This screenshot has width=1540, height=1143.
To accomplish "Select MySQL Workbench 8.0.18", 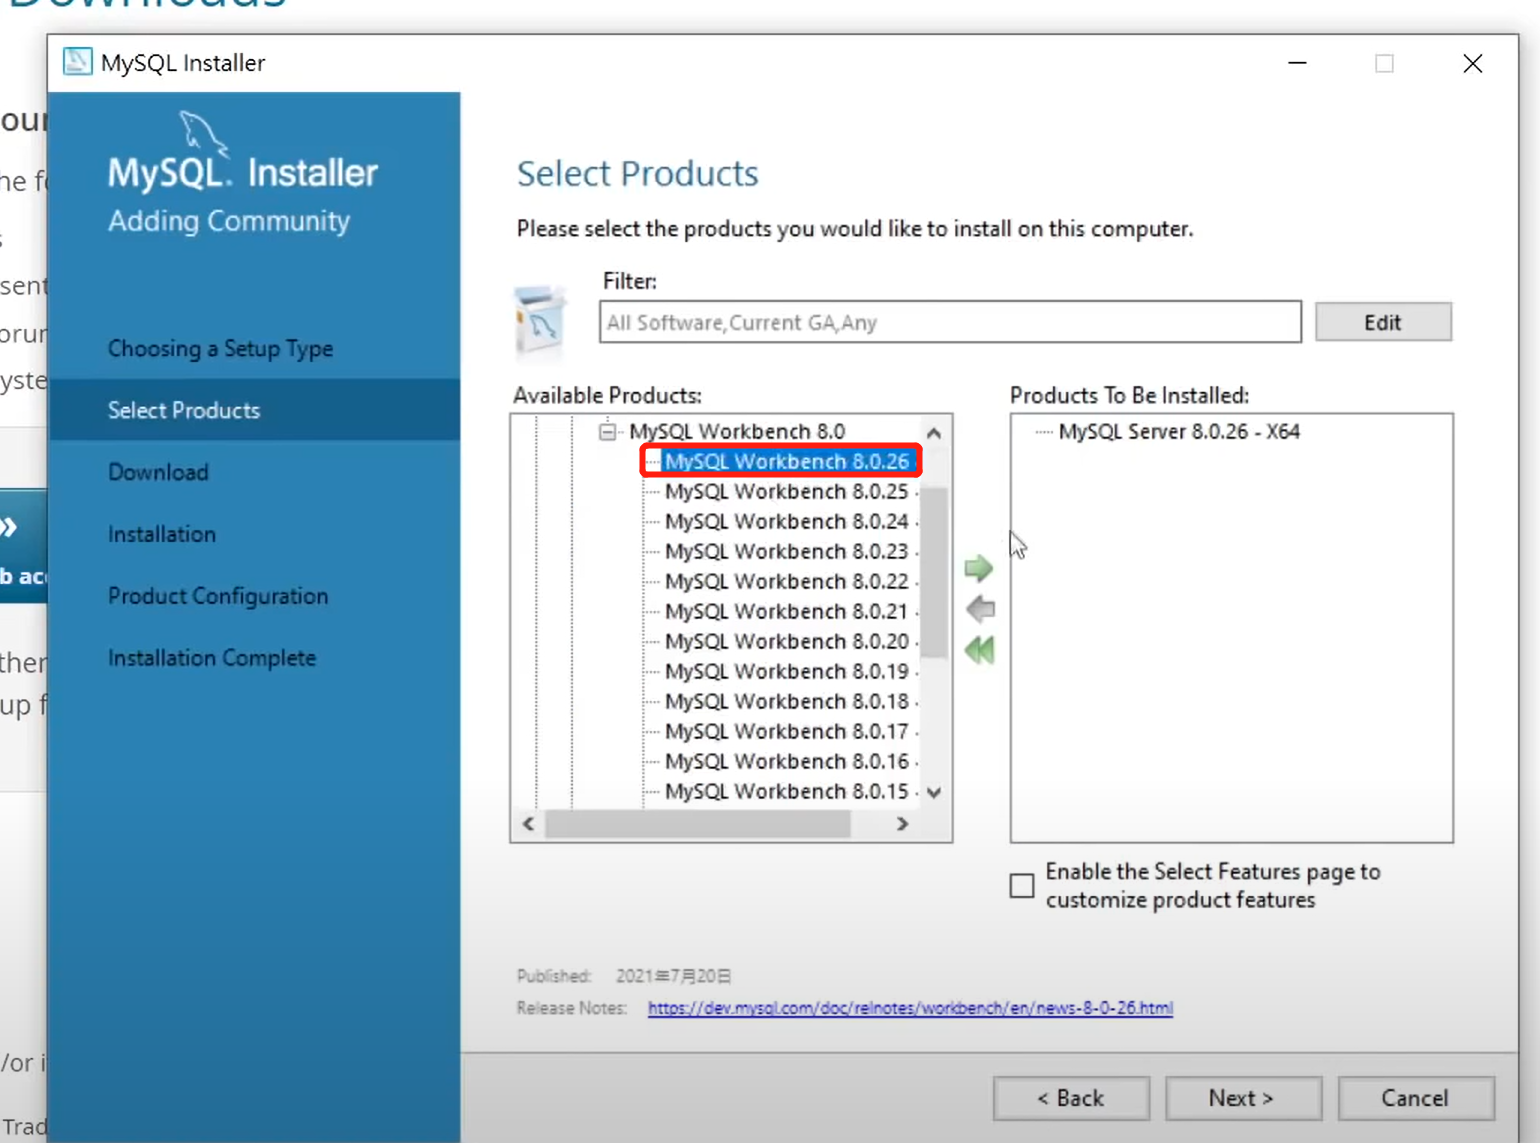I will (x=787, y=701).
